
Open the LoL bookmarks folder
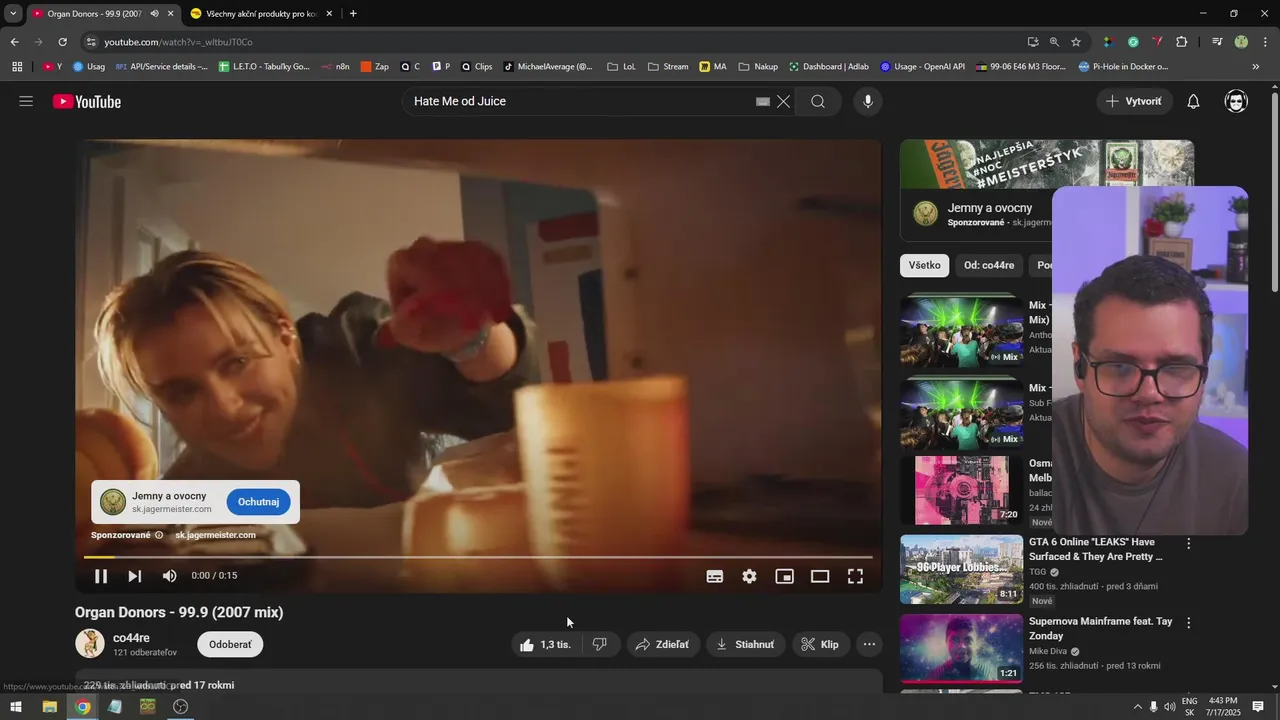click(x=621, y=67)
